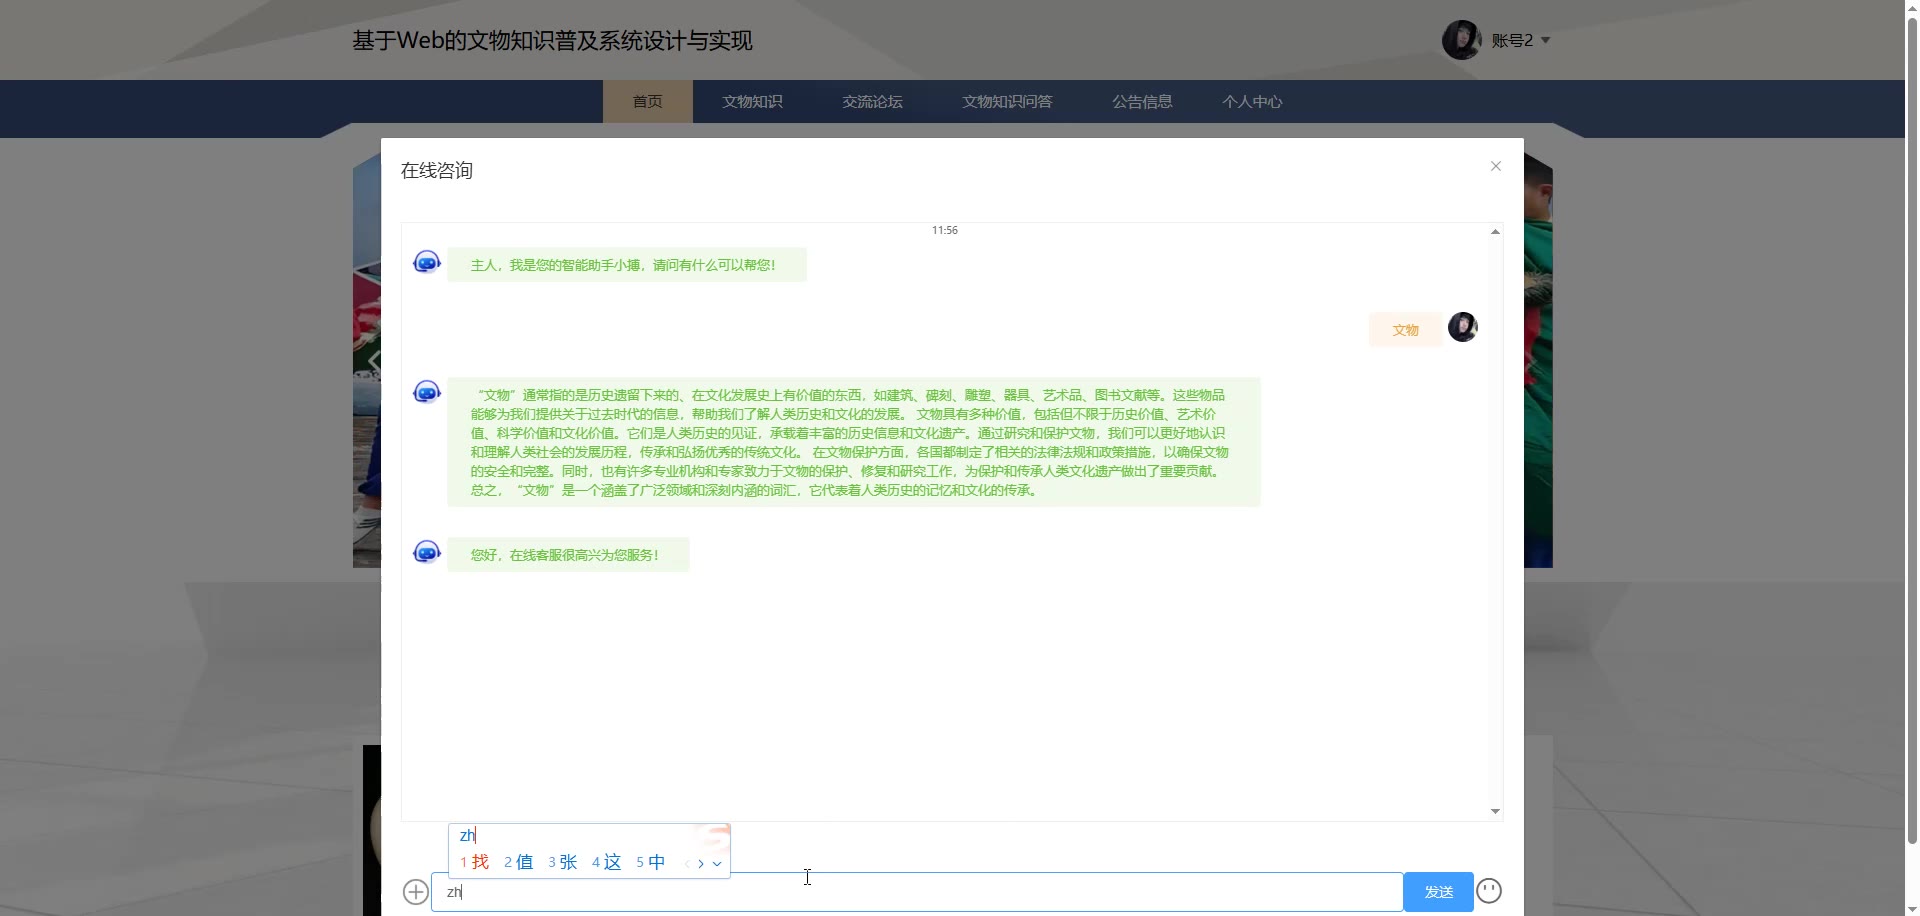This screenshot has height=916, width=1920.
Task: Focus the chat message input field
Action: click(x=917, y=892)
